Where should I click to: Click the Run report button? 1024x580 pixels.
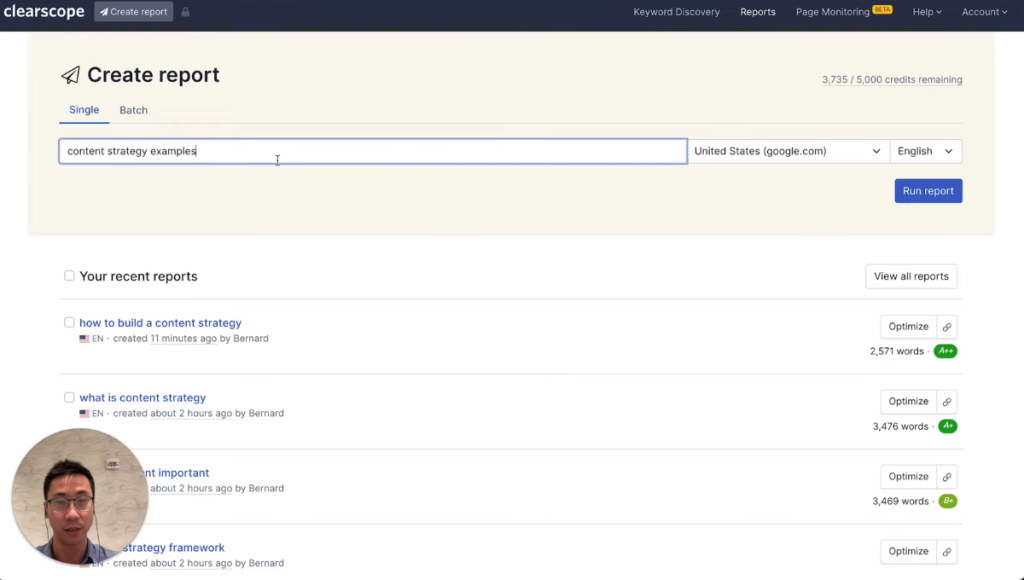tap(928, 190)
